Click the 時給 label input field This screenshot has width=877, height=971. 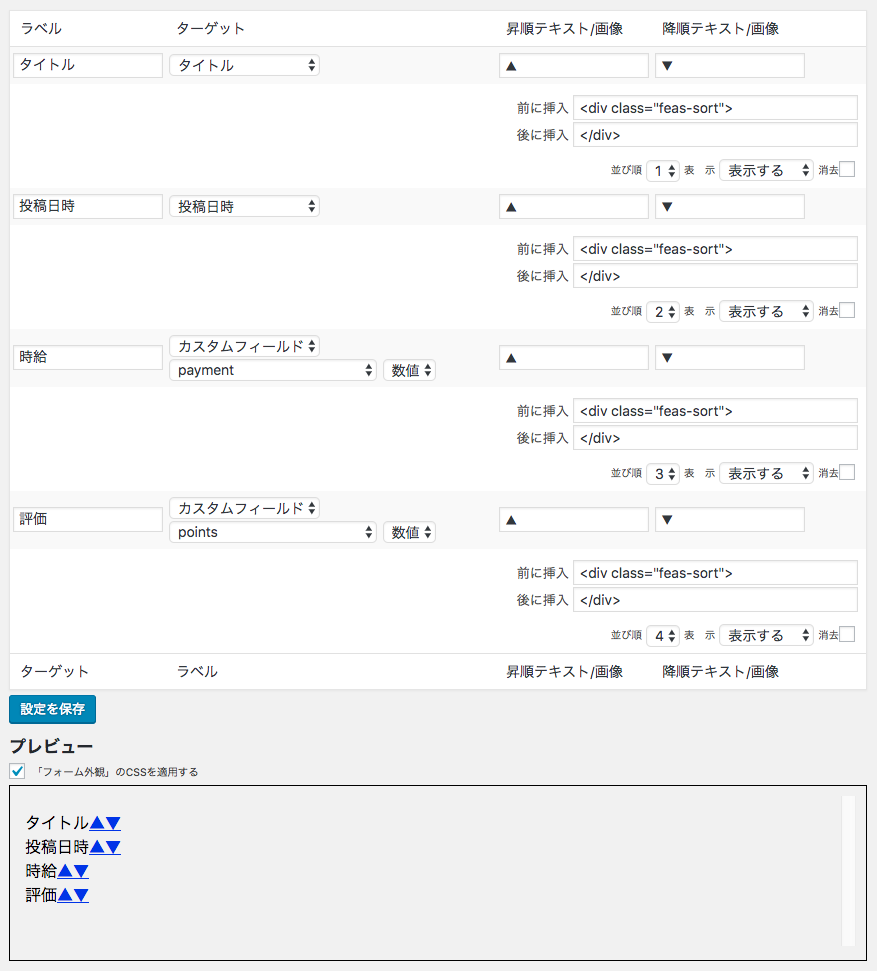tap(88, 357)
